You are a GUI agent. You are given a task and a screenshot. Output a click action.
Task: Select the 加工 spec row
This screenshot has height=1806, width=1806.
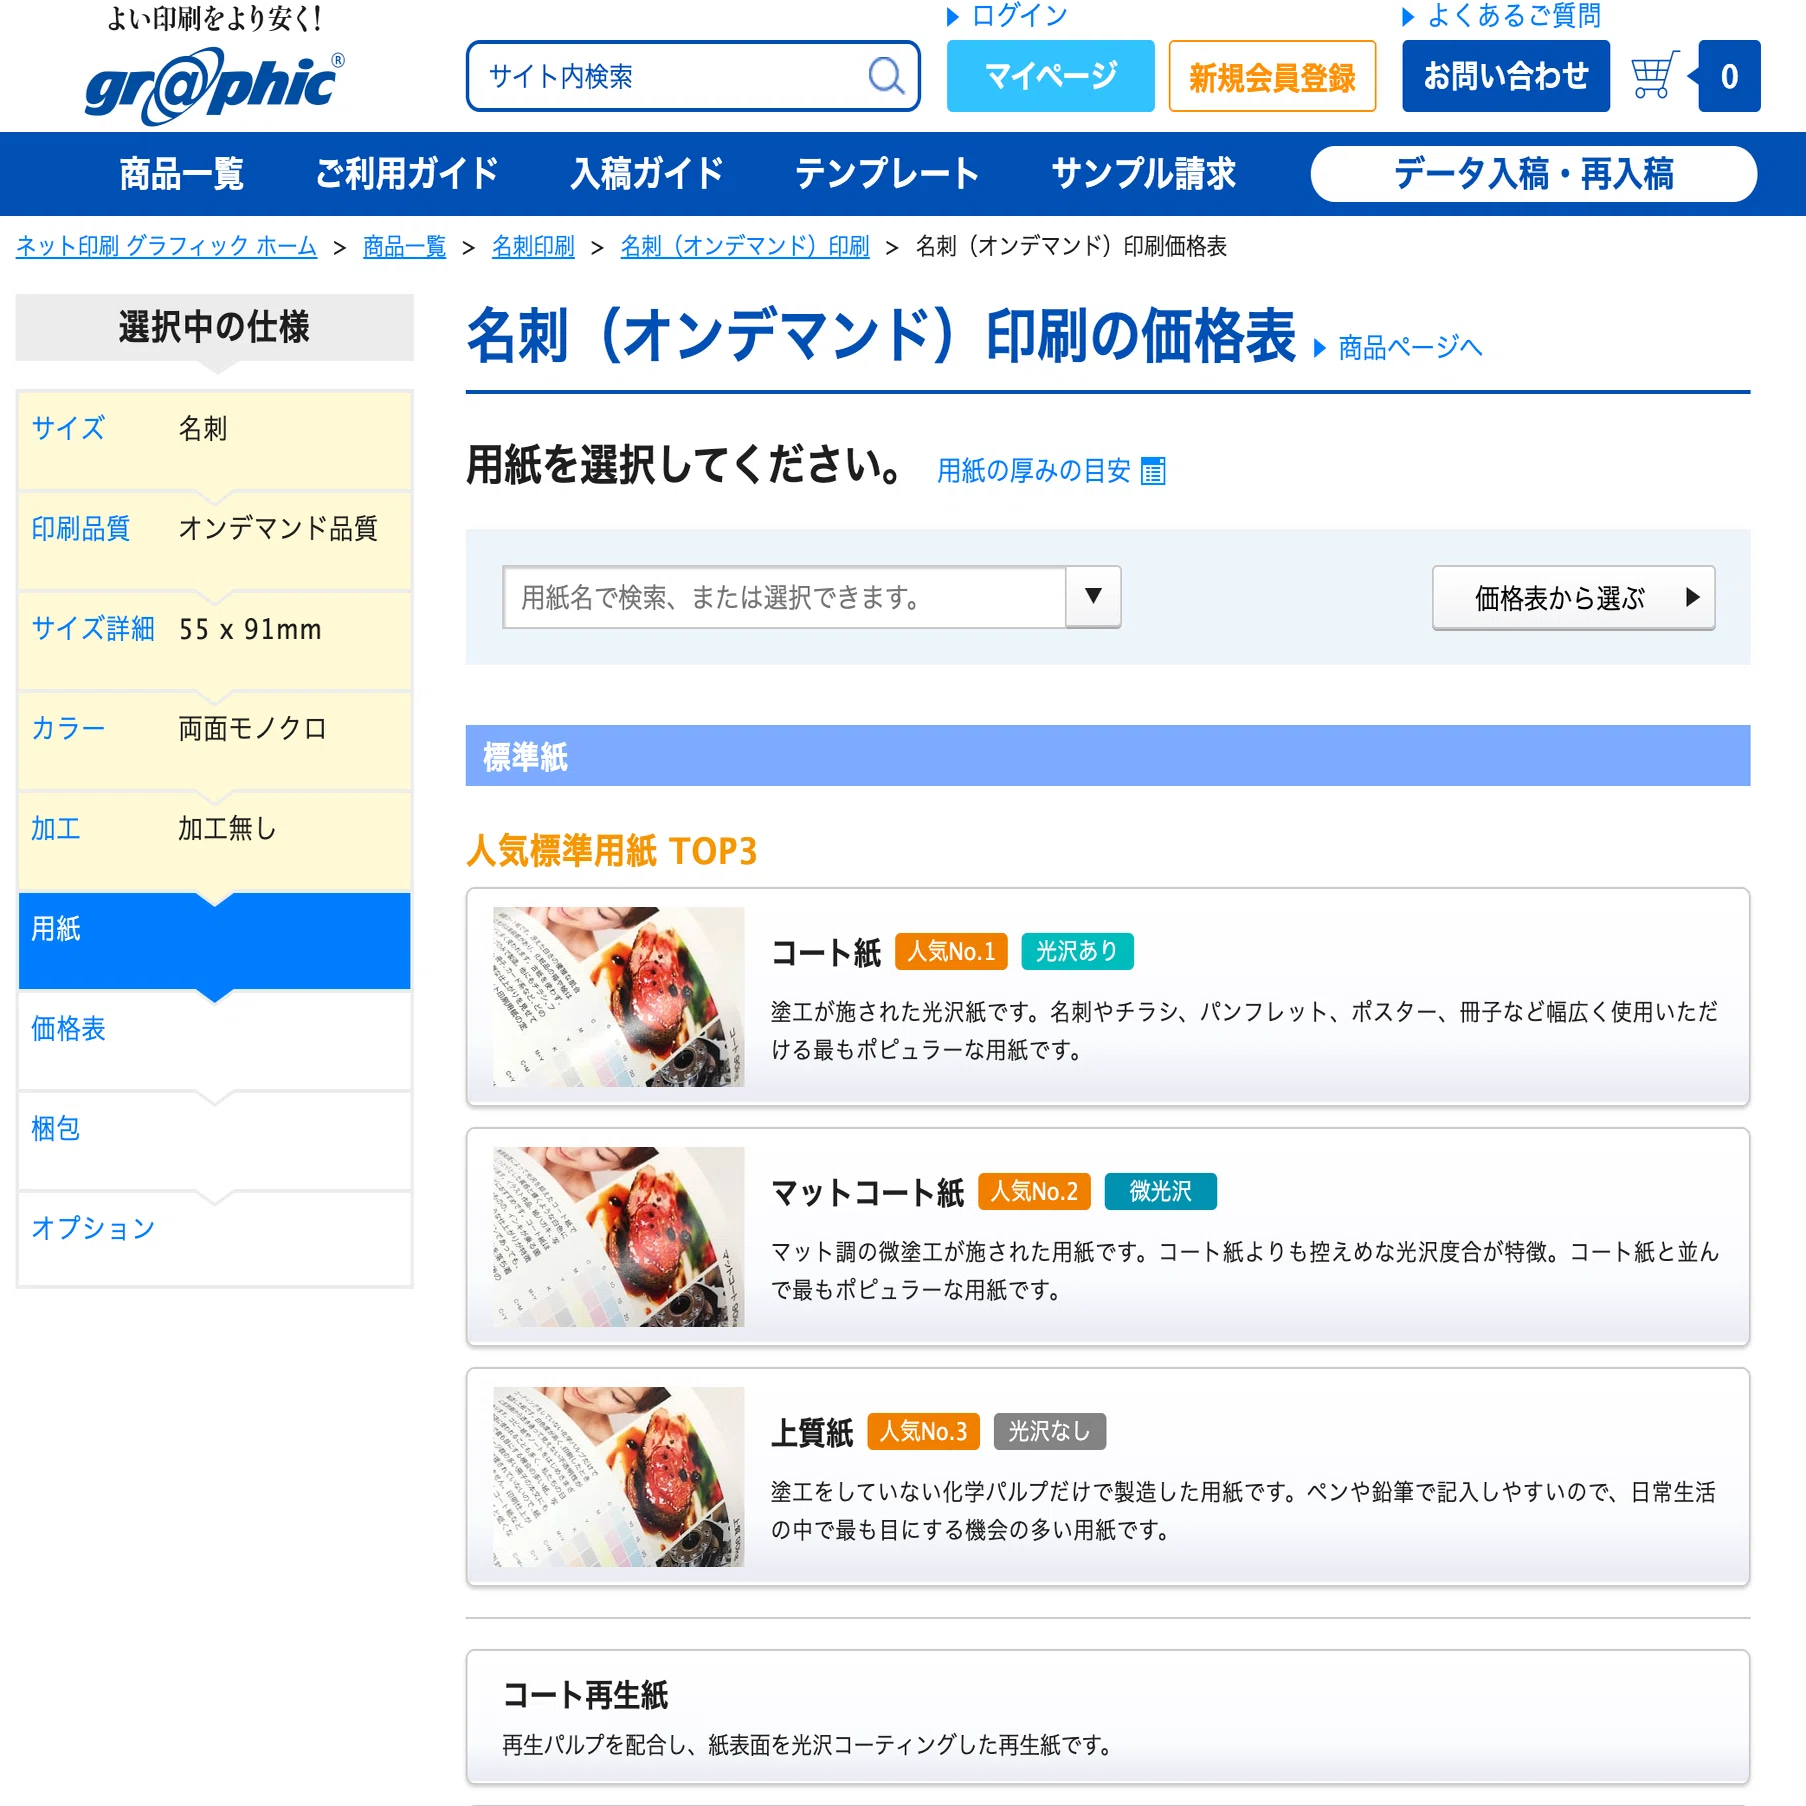tap(214, 840)
